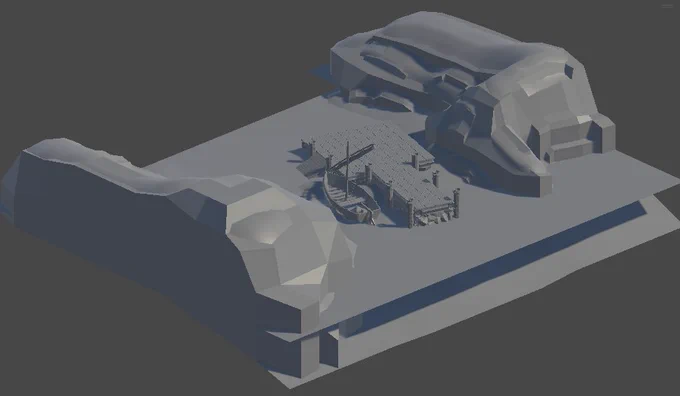Select the boat's slanted mast pole

[x=353, y=158]
